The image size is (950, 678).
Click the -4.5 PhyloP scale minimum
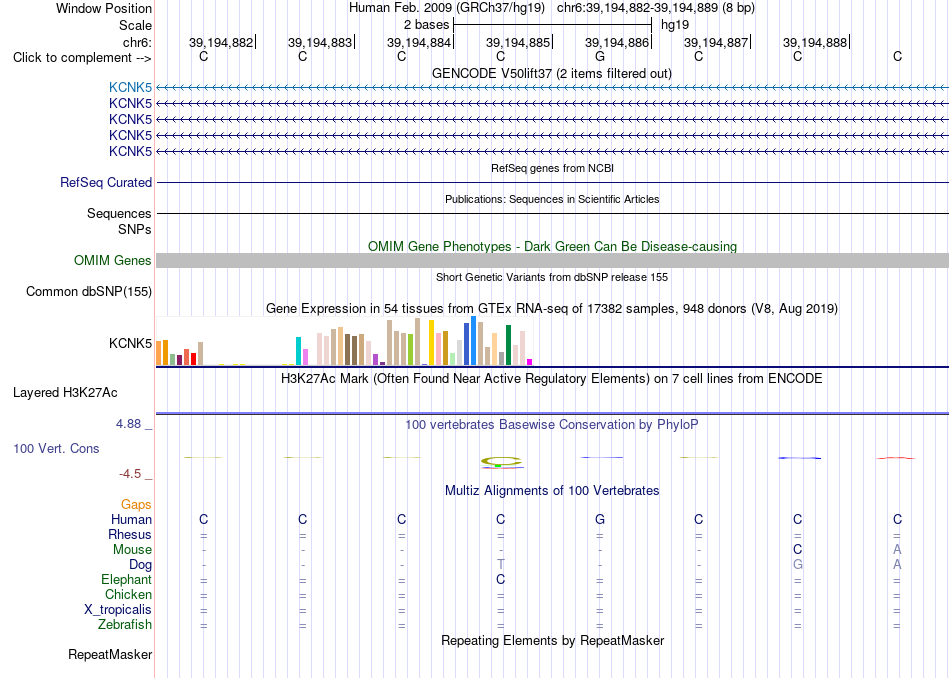pyautogui.click(x=130, y=474)
